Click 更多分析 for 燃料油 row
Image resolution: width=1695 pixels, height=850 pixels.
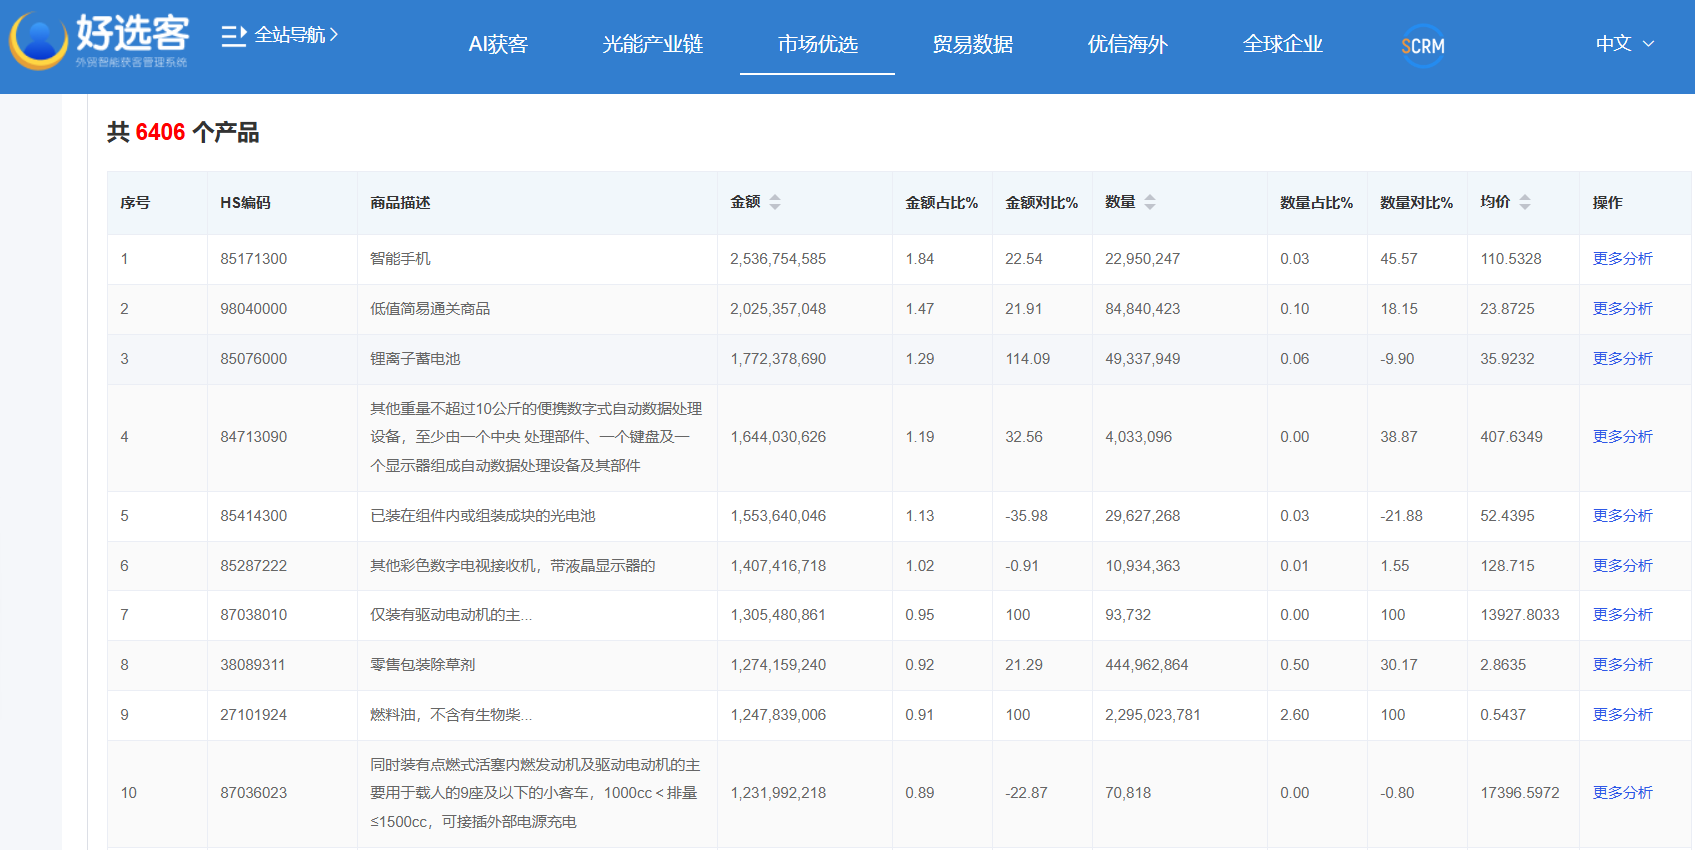click(x=1623, y=715)
